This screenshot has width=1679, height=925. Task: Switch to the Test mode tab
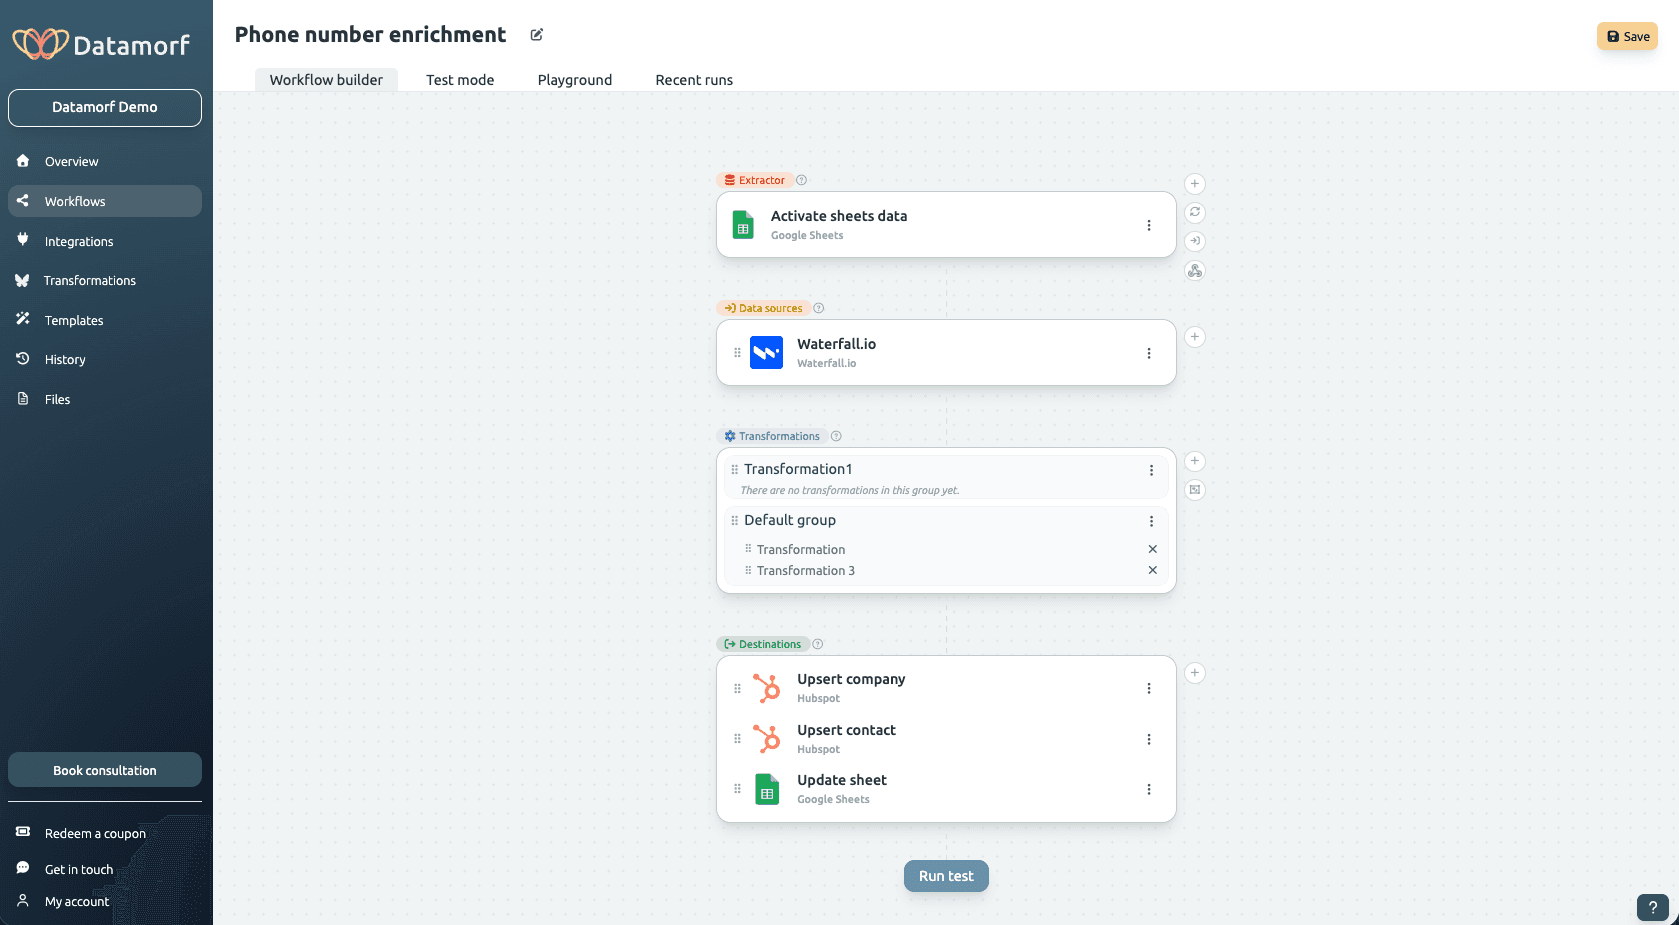click(460, 80)
